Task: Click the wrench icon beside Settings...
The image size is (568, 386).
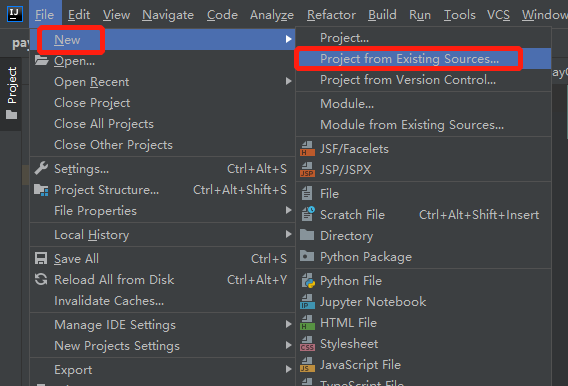Action: click(x=41, y=168)
